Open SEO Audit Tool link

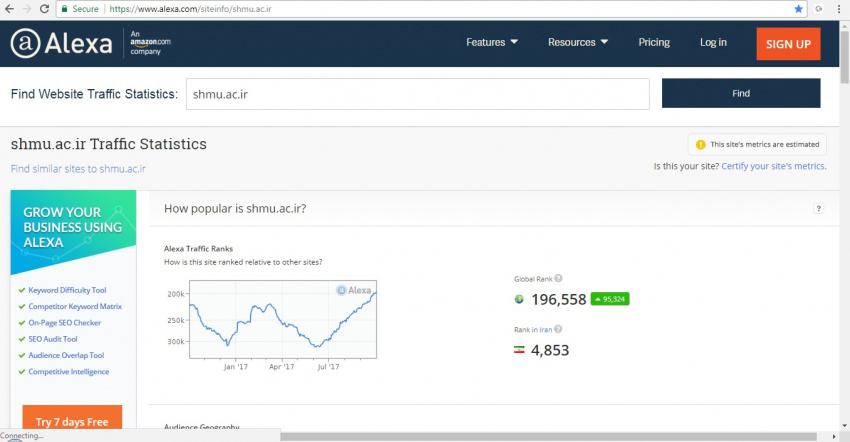(x=53, y=339)
